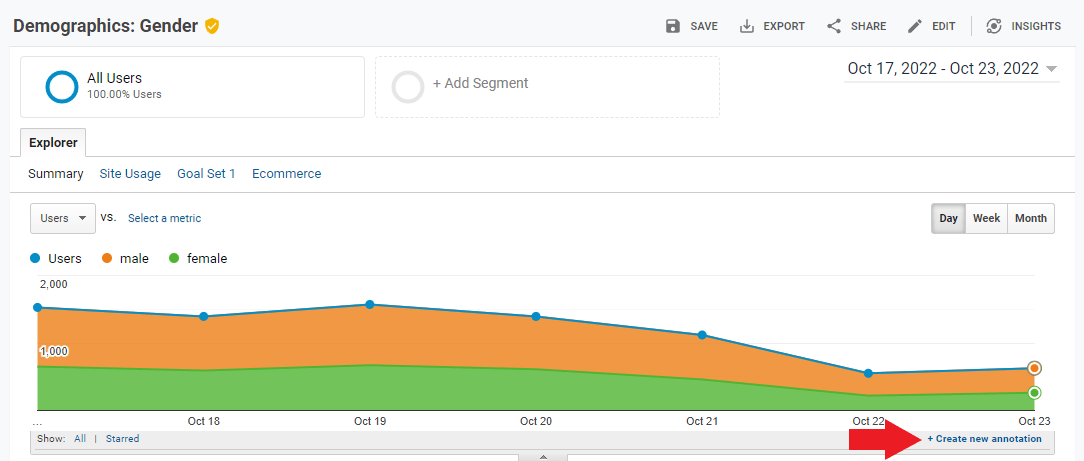The height and width of the screenshot is (461, 1084).
Task: Select the Explorer tab
Action: click(x=53, y=143)
